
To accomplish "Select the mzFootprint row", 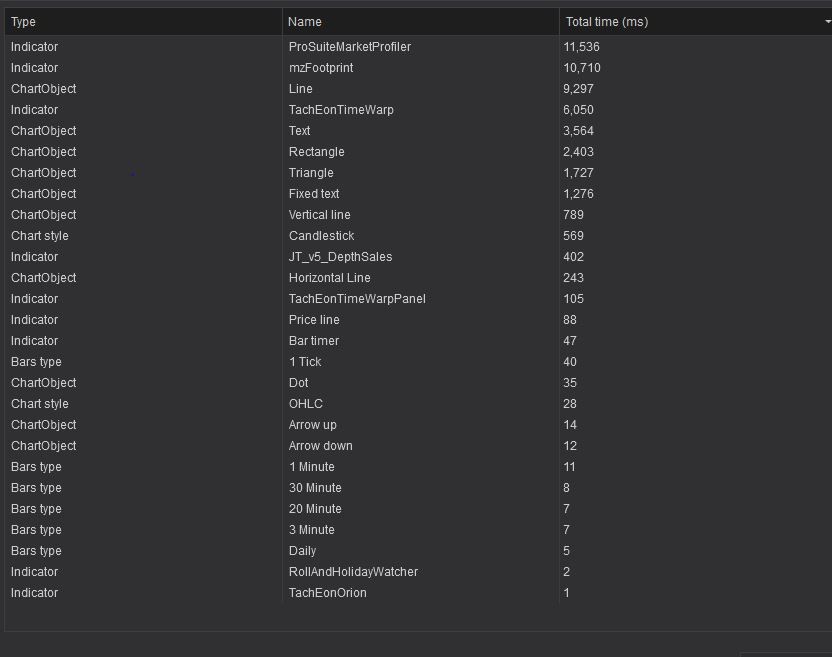I will 320,68.
